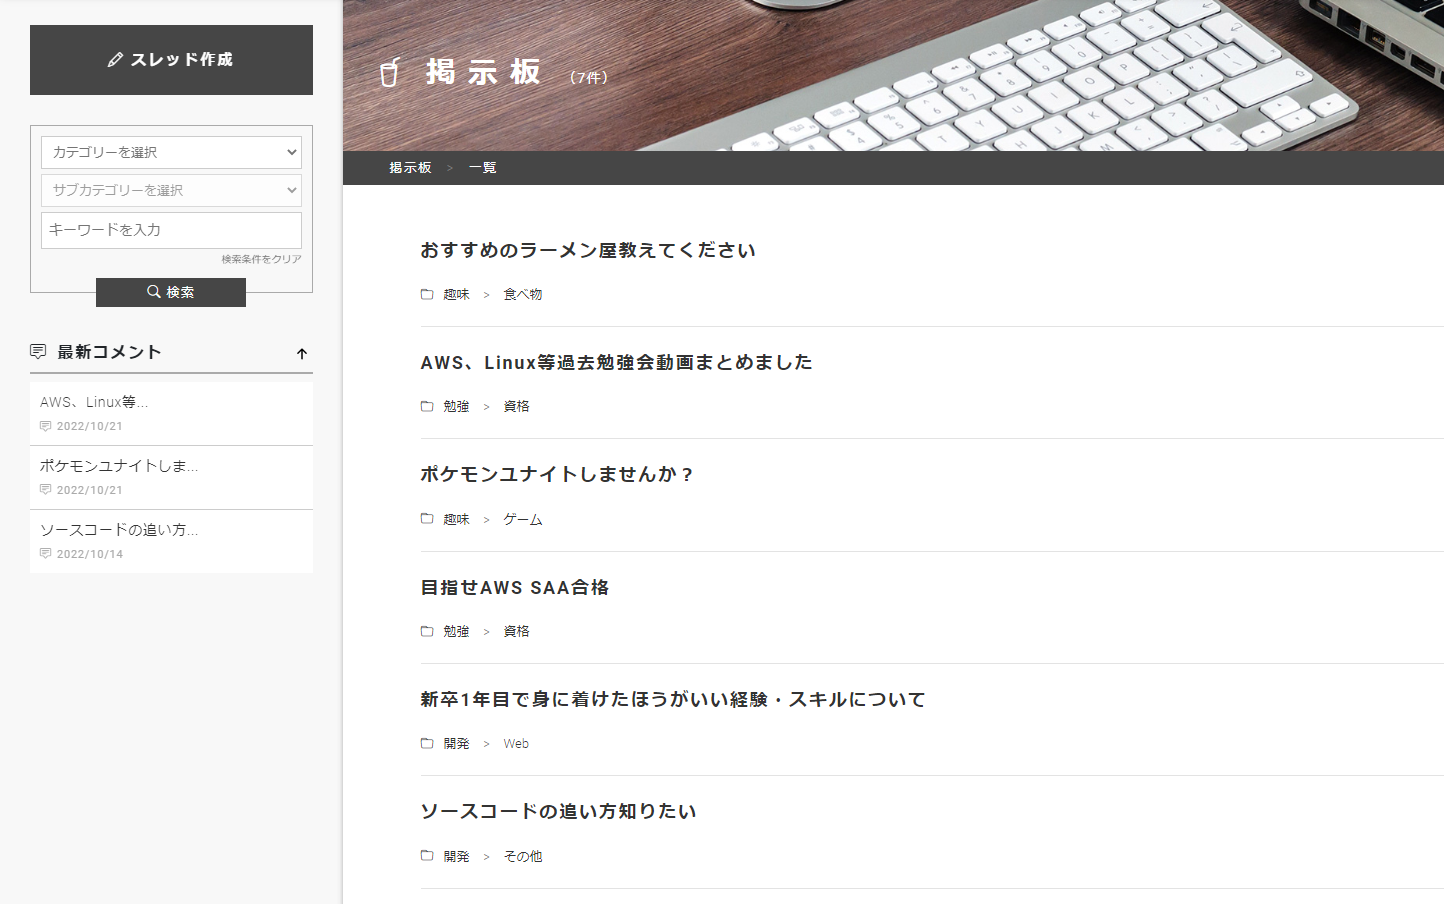Image resolution: width=1444 pixels, height=904 pixels.
Task: Click folder icon under 目指せAWS SAA合格
Action: [427, 631]
